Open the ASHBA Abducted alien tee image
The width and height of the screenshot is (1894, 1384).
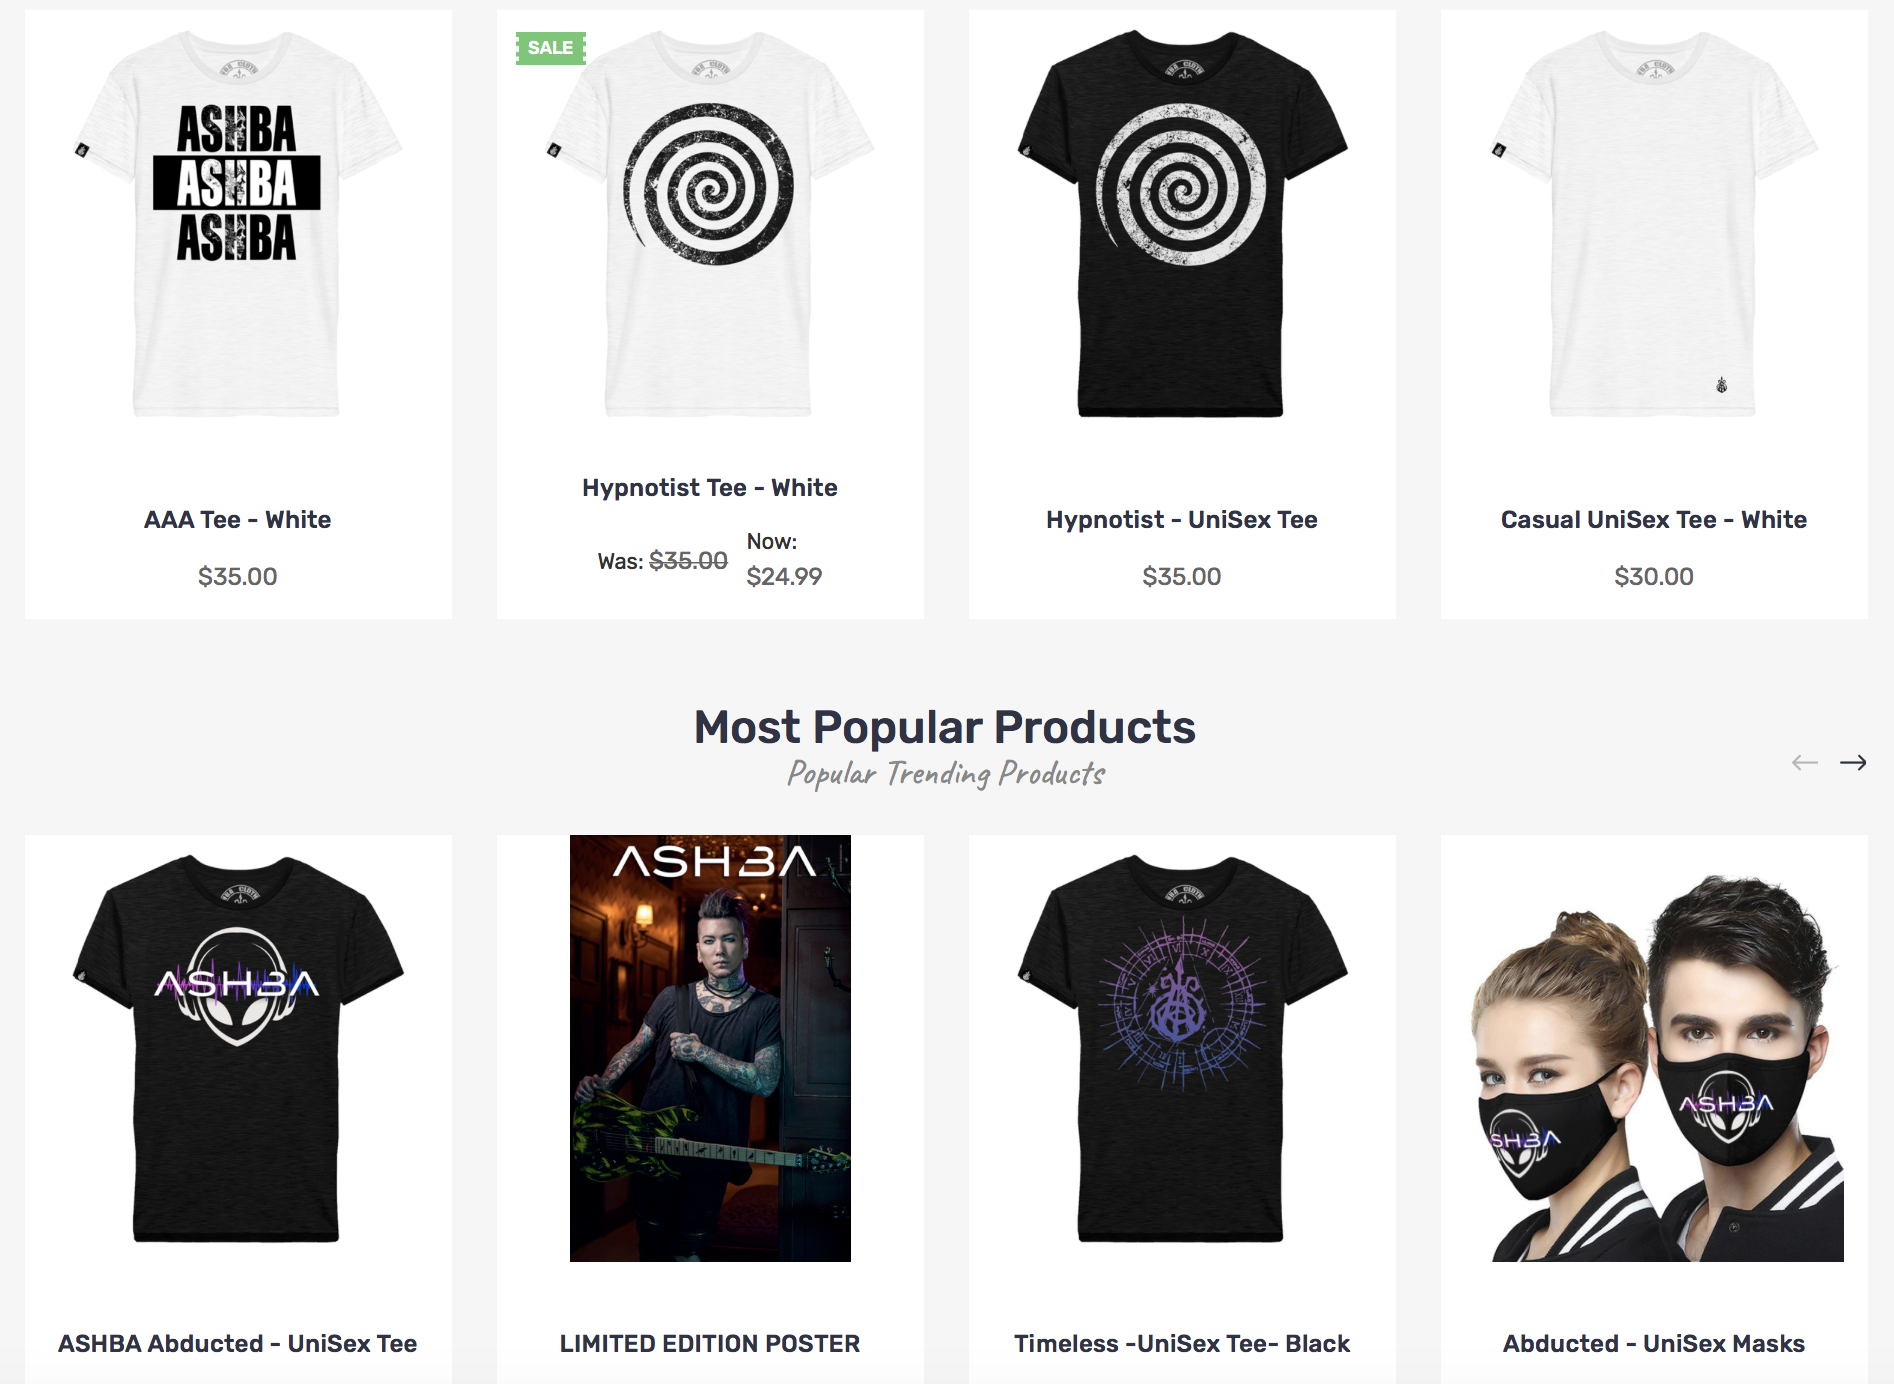click(238, 1048)
